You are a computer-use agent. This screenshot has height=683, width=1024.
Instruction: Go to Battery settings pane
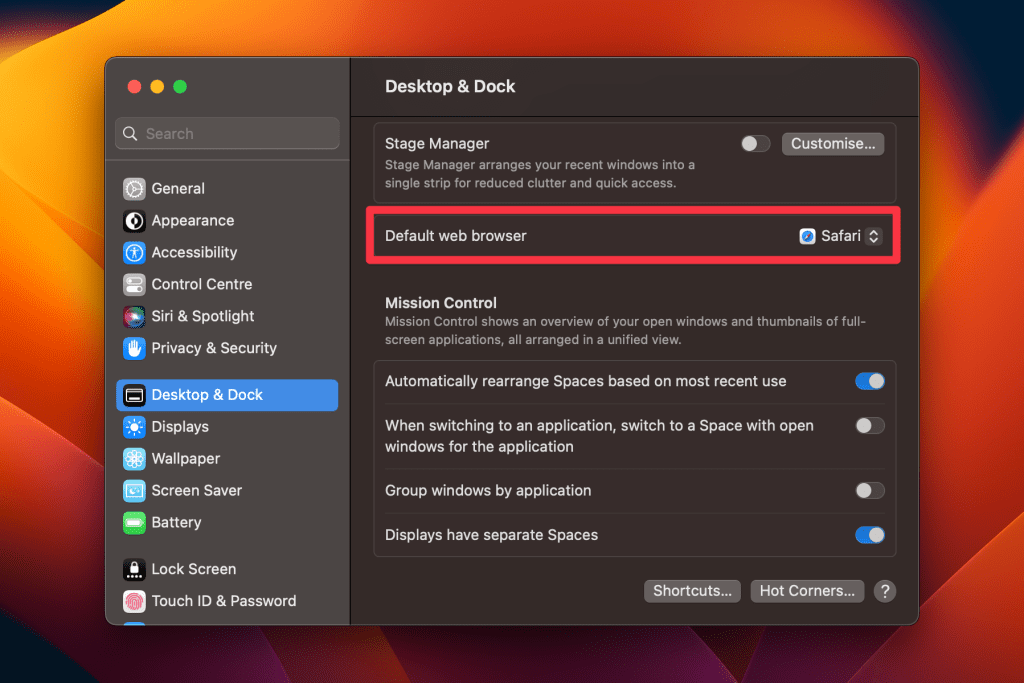176,523
